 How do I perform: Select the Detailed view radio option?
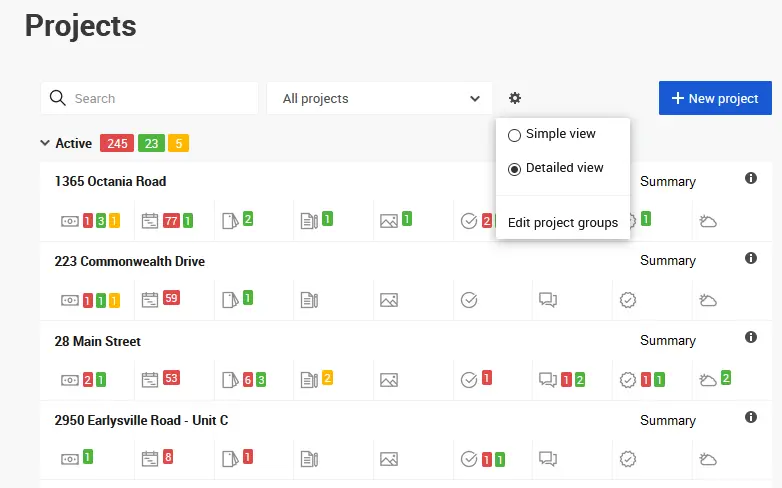pos(514,168)
